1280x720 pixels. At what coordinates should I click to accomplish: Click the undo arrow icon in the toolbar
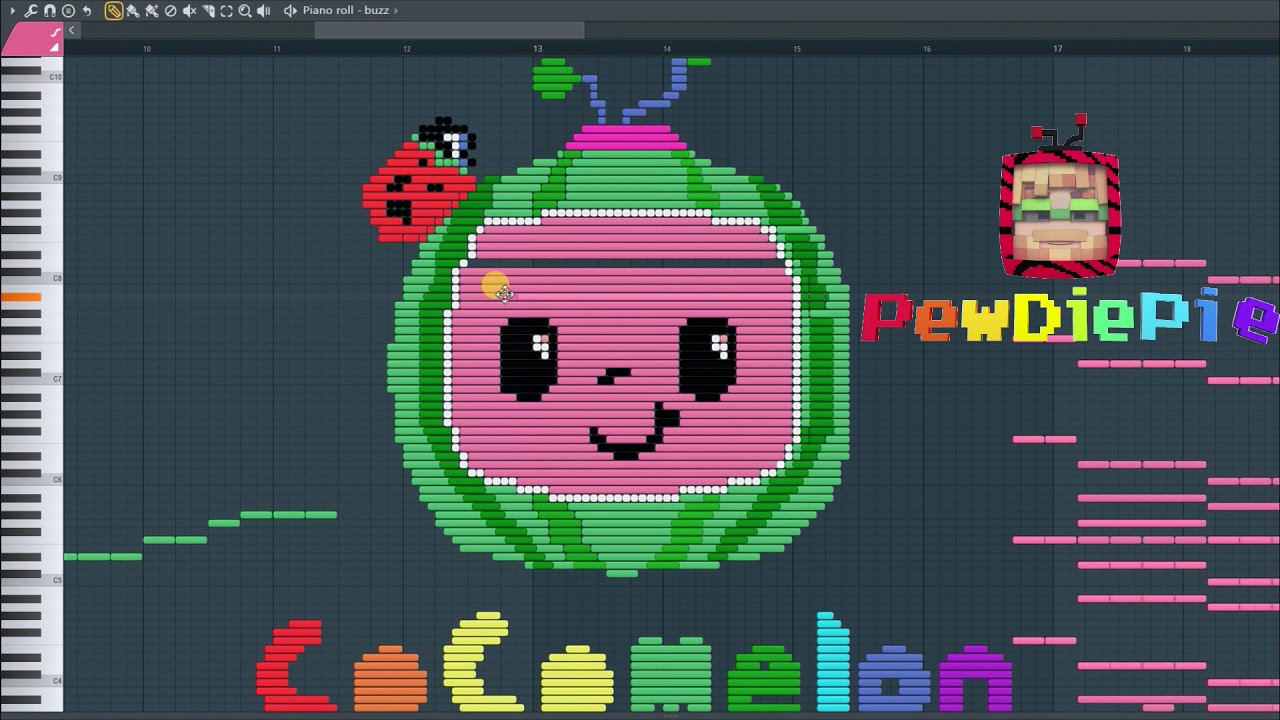click(87, 11)
